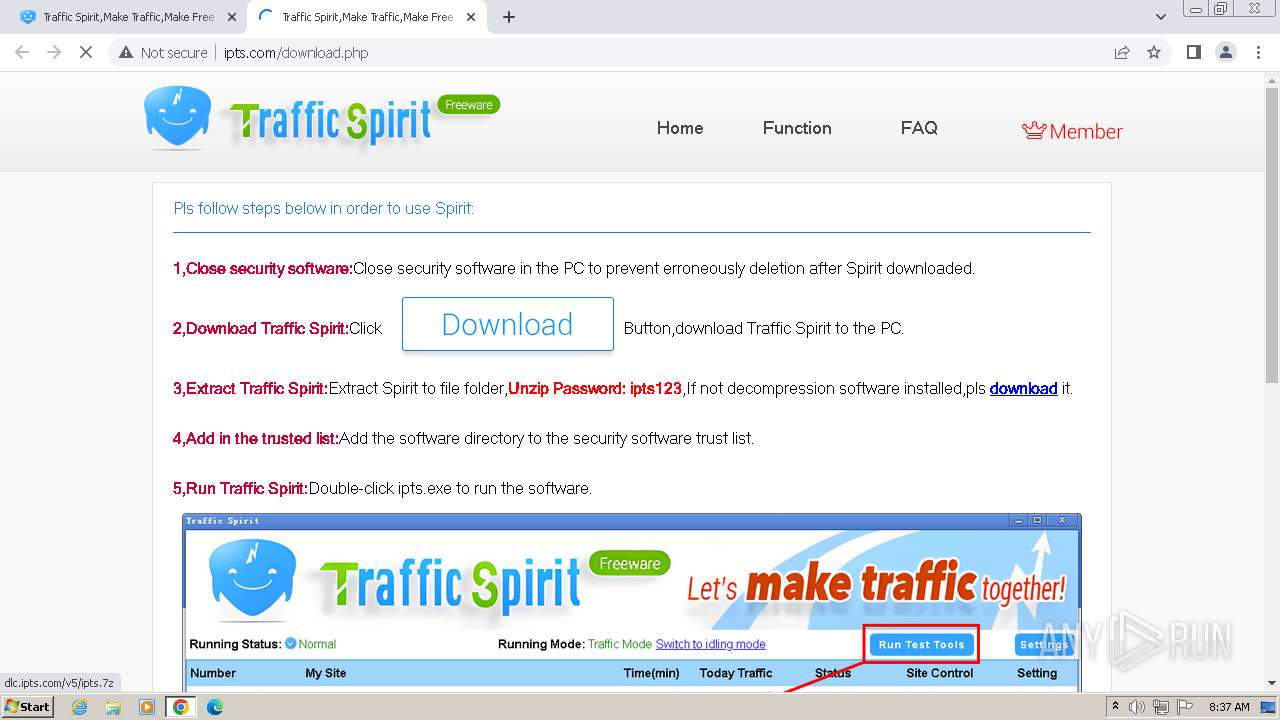Click the volume speaker tray icon
The width and height of the screenshot is (1280, 720).
click(1136, 707)
